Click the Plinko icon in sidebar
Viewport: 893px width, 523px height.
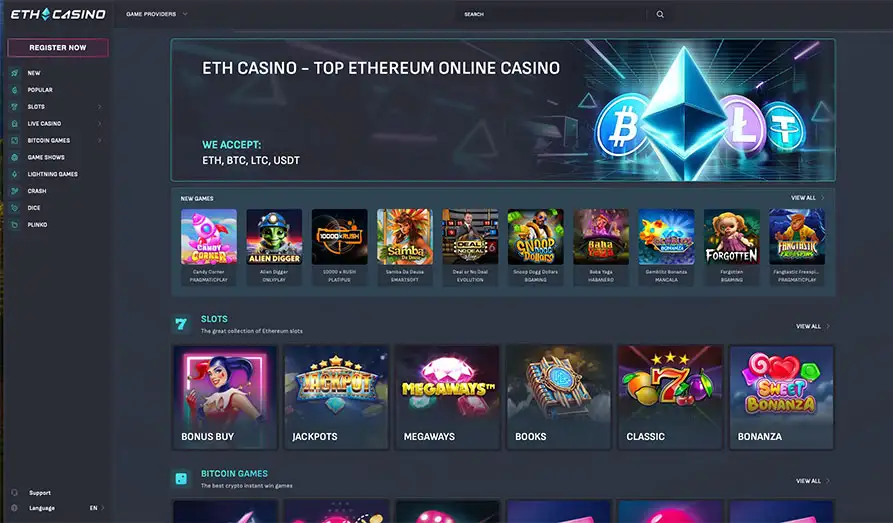click(x=15, y=224)
